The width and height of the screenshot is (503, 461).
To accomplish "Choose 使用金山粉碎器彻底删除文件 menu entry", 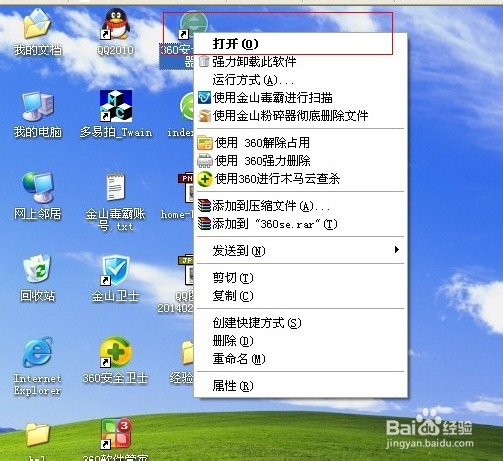I will pyautogui.click(x=300, y=116).
